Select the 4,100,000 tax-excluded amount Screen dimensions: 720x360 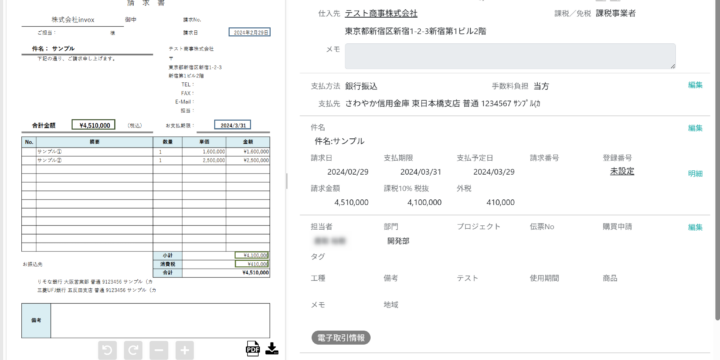click(424, 202)
